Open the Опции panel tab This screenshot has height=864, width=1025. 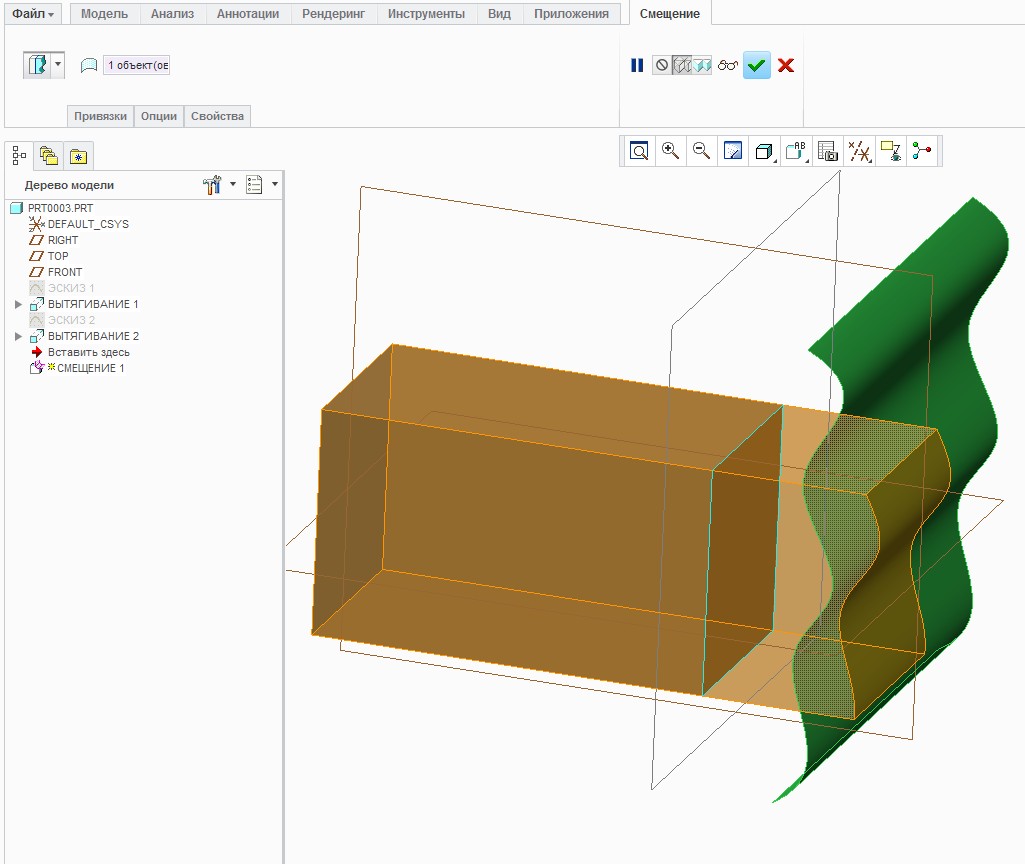[159, 116]
